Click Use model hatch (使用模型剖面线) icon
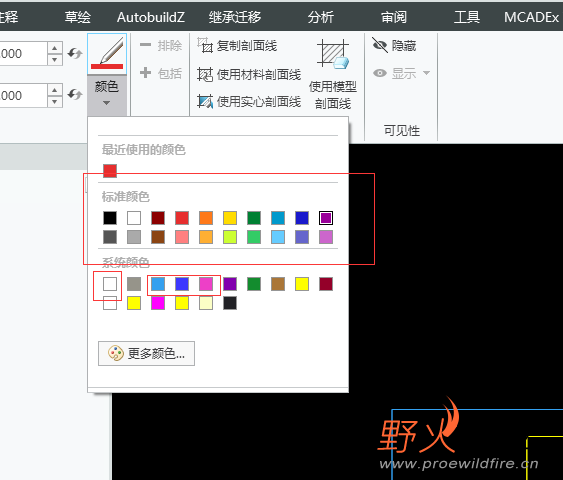The image size is (563, 480). click(333, 54)
